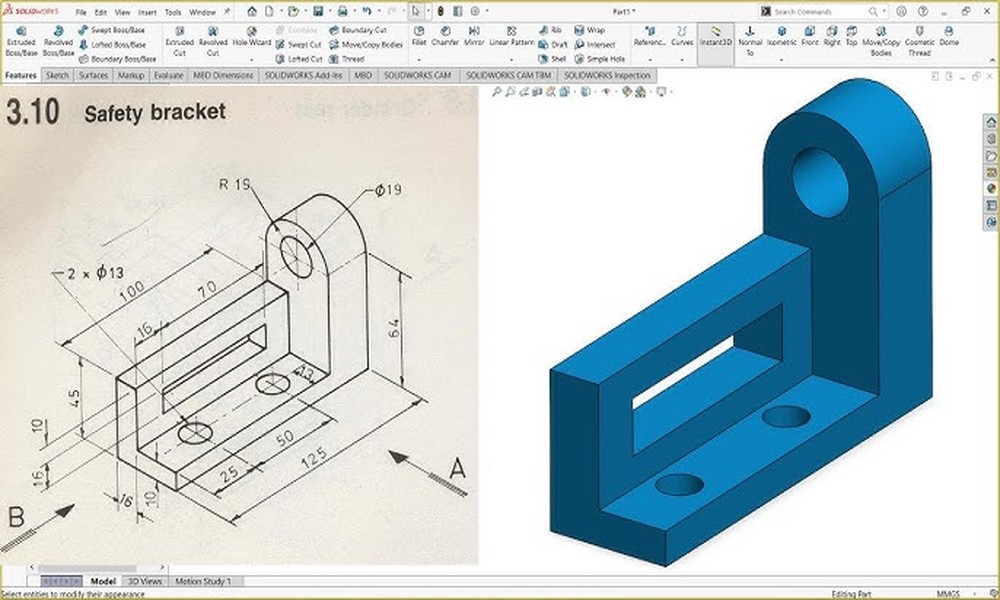Open the Save dropdown arrow
Viewport: 1000px width, 600px height.
[329, 11]
